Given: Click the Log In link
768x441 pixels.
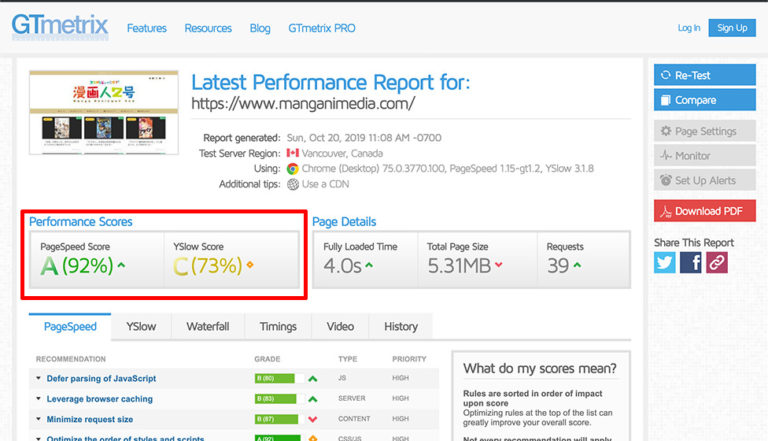Looking at the screenshot, I should point(689,28).
